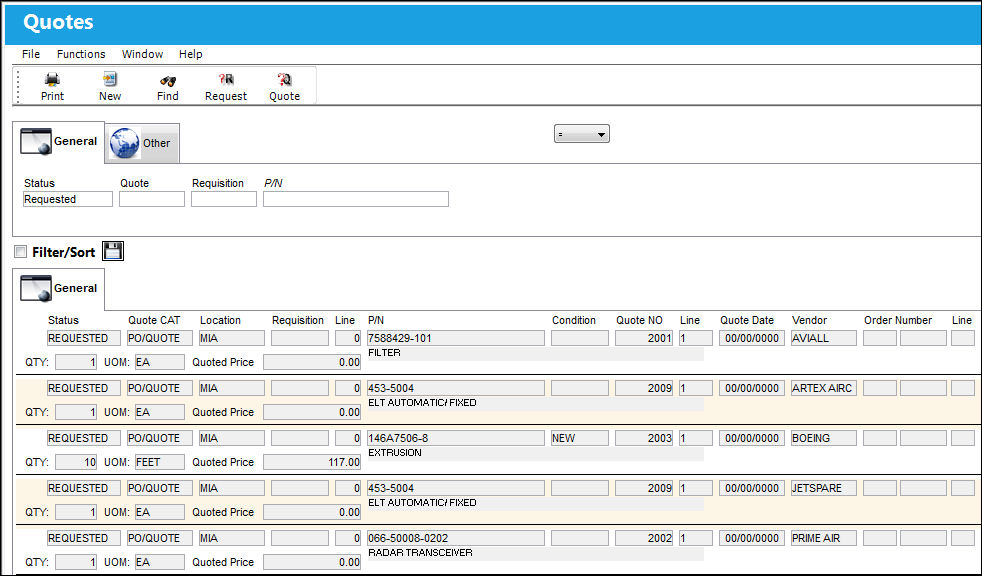Click vendor JETSPARE cell
The image size is (982, 576).
[824, 488]
